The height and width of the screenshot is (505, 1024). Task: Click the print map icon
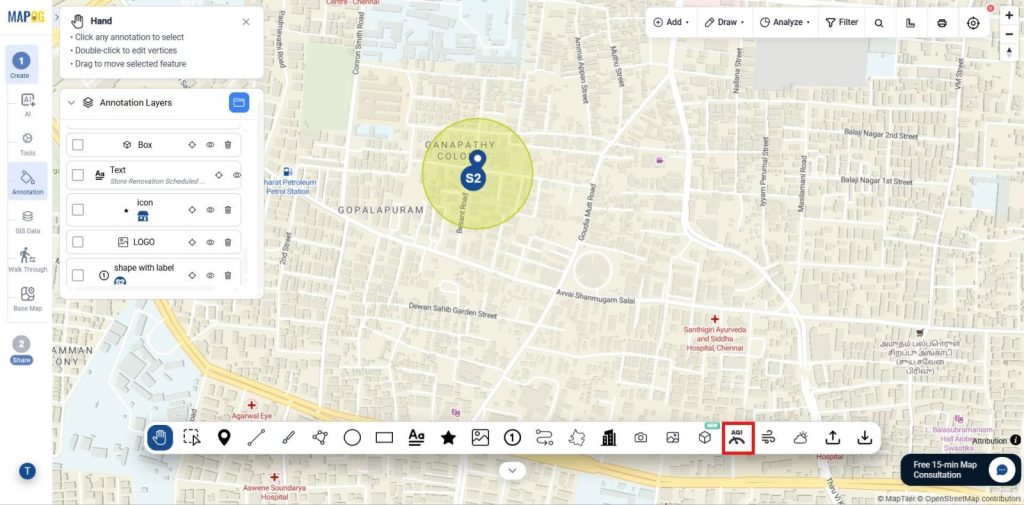[x=942, y=23]
